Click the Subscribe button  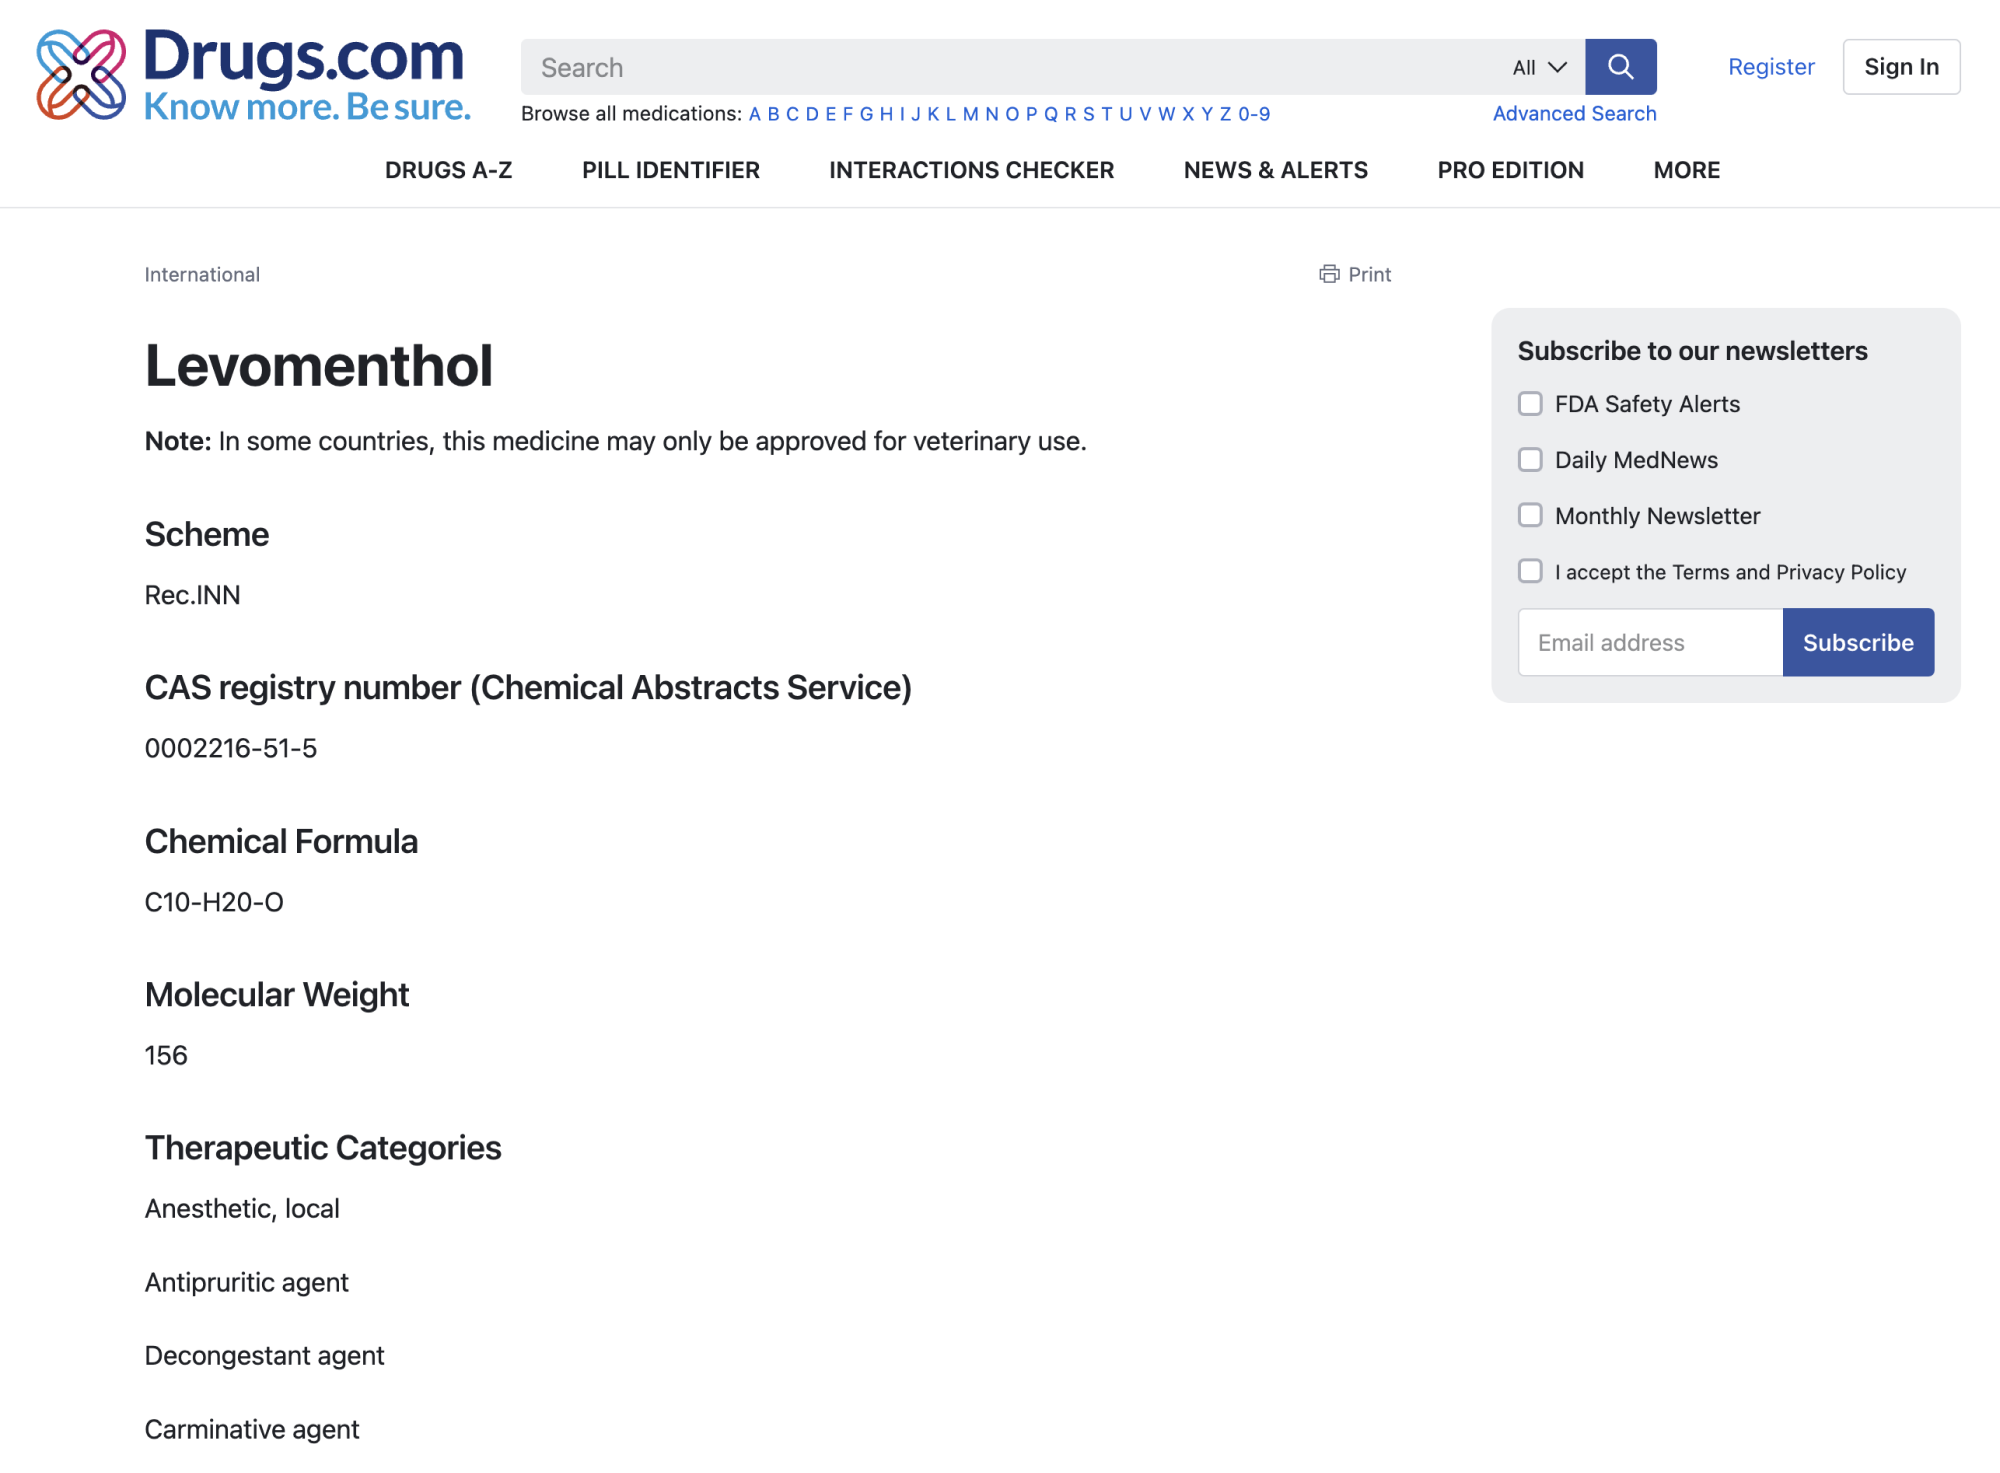[x=1857, y=641]
